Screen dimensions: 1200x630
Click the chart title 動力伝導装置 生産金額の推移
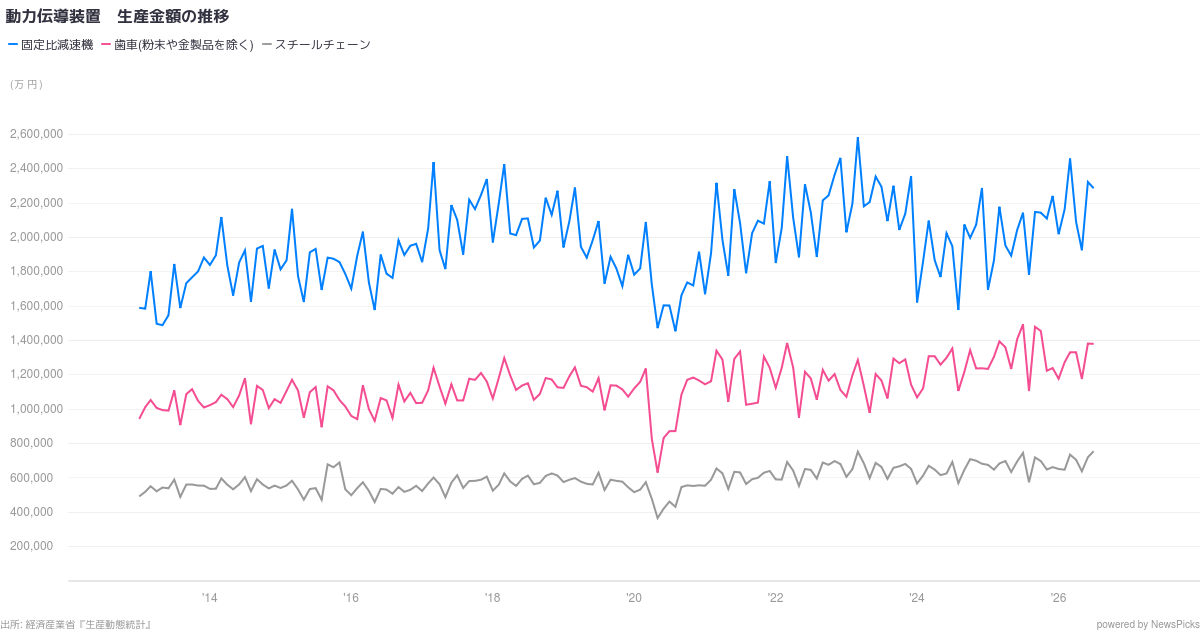tap(117, 16)
